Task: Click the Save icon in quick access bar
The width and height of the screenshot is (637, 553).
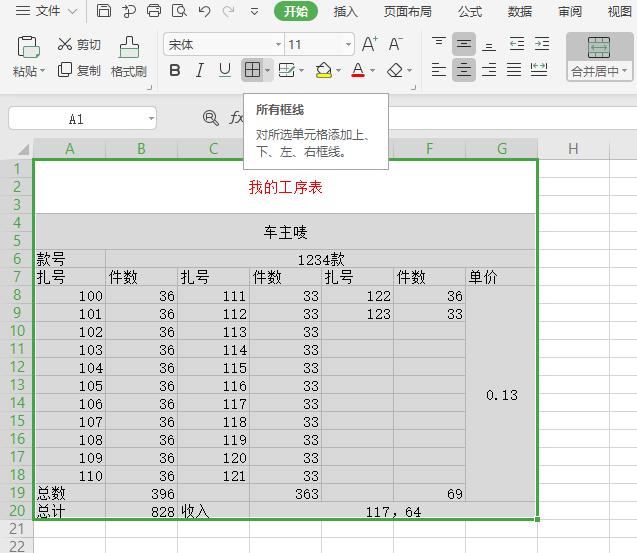Action: pos(104,11)
